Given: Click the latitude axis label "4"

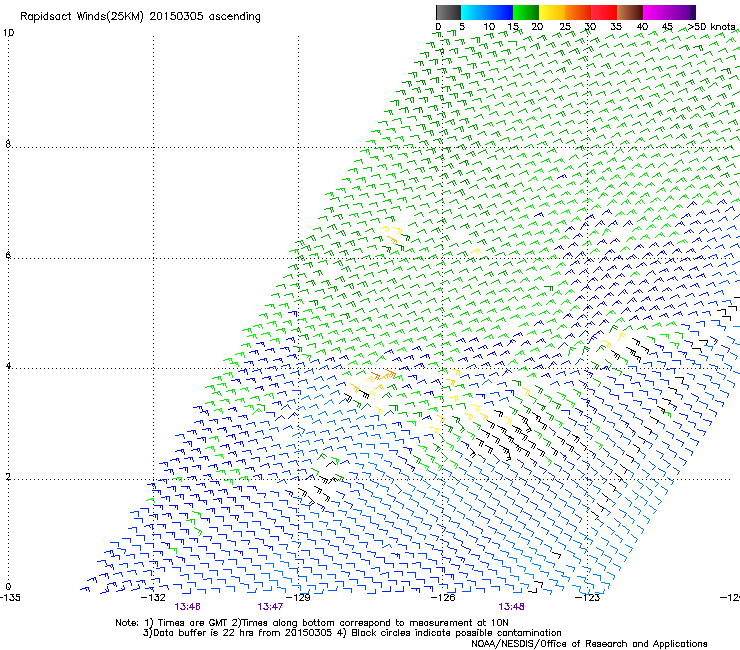Looking at the screenshot, I should 8,366.
